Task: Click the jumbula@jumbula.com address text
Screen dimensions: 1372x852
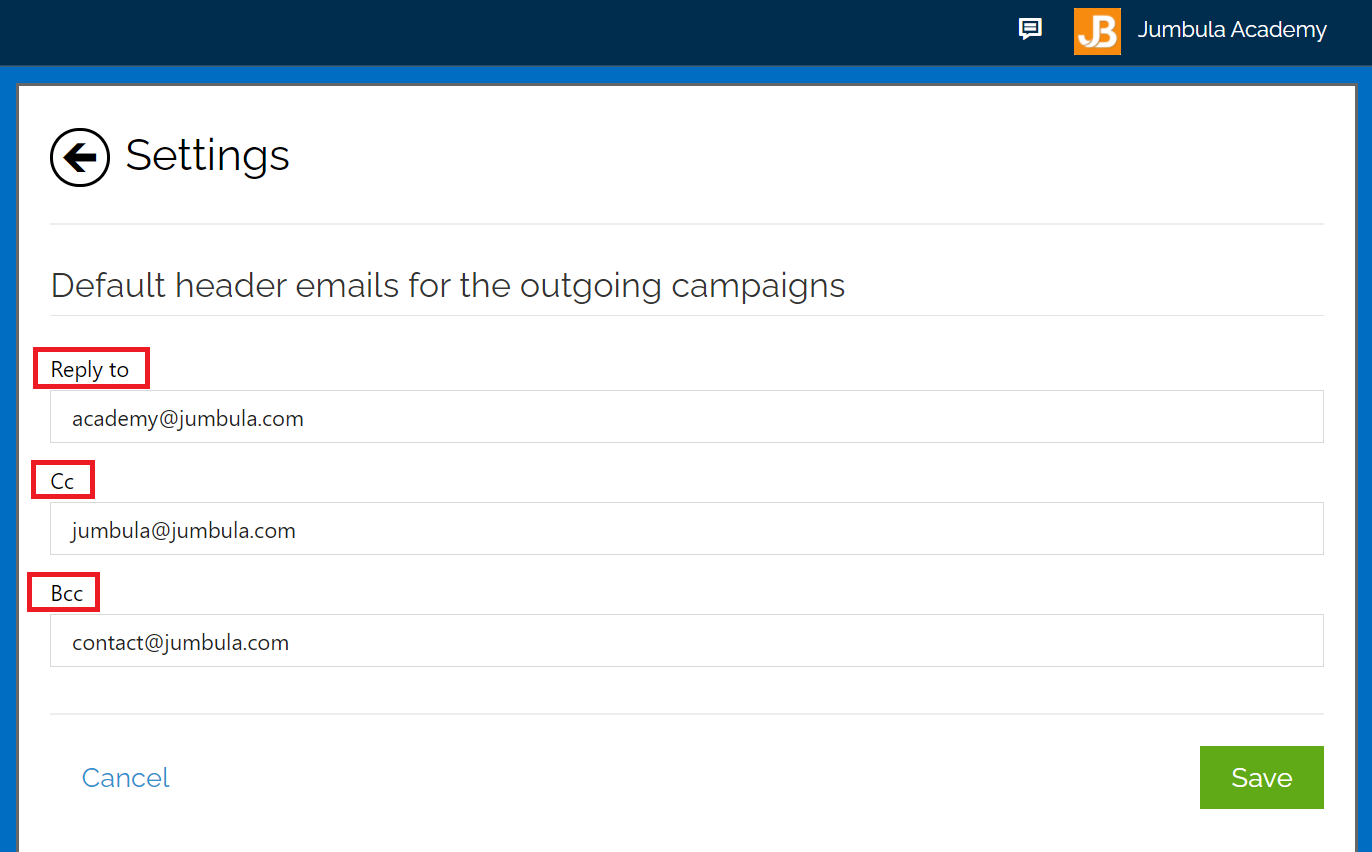Action: click(x=183, y=530)
